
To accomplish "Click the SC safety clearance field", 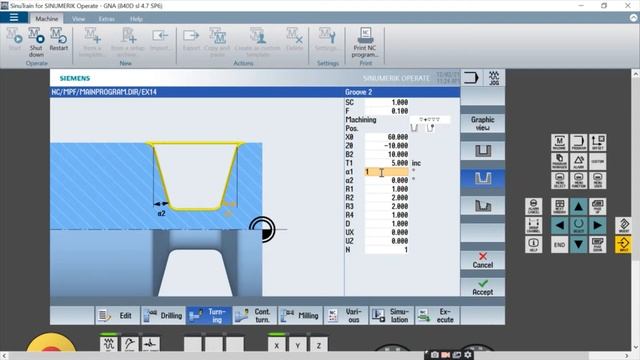I will pos(387,102).
